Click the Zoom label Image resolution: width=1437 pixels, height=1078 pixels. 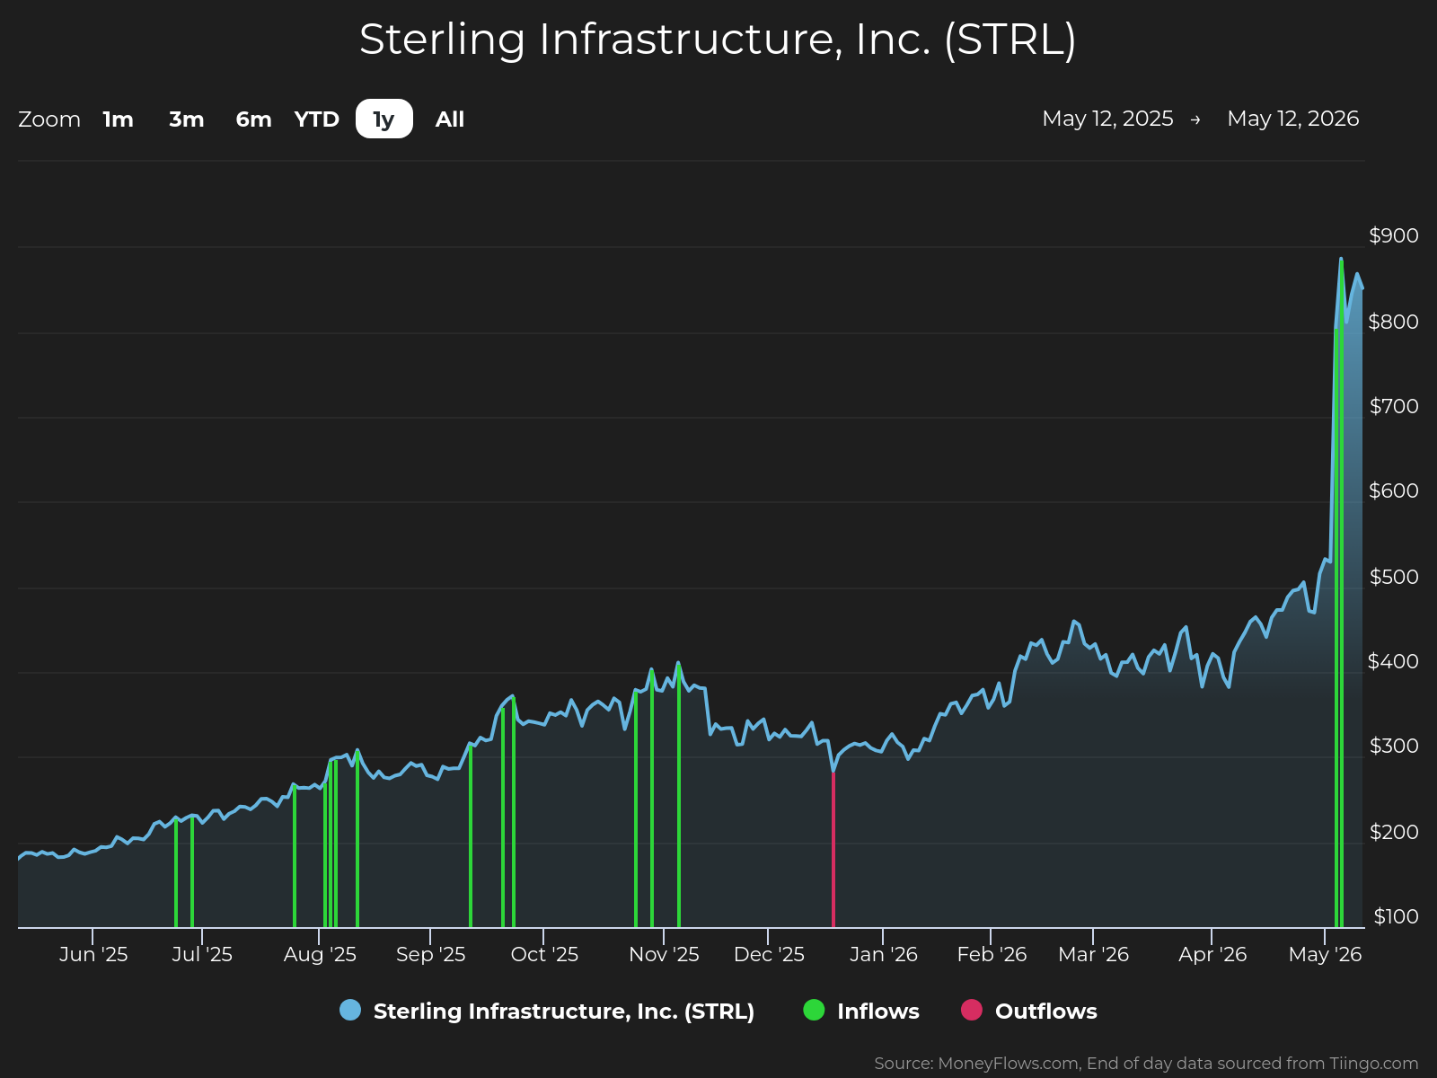coord(49,119)
